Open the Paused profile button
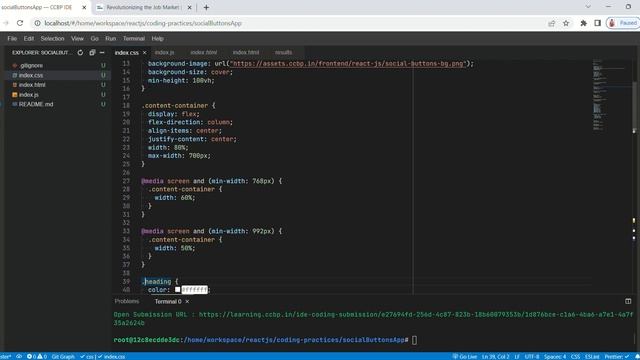The width and height of the screenshot is (640, 360). pyautogui.click(x=623, y=23)
